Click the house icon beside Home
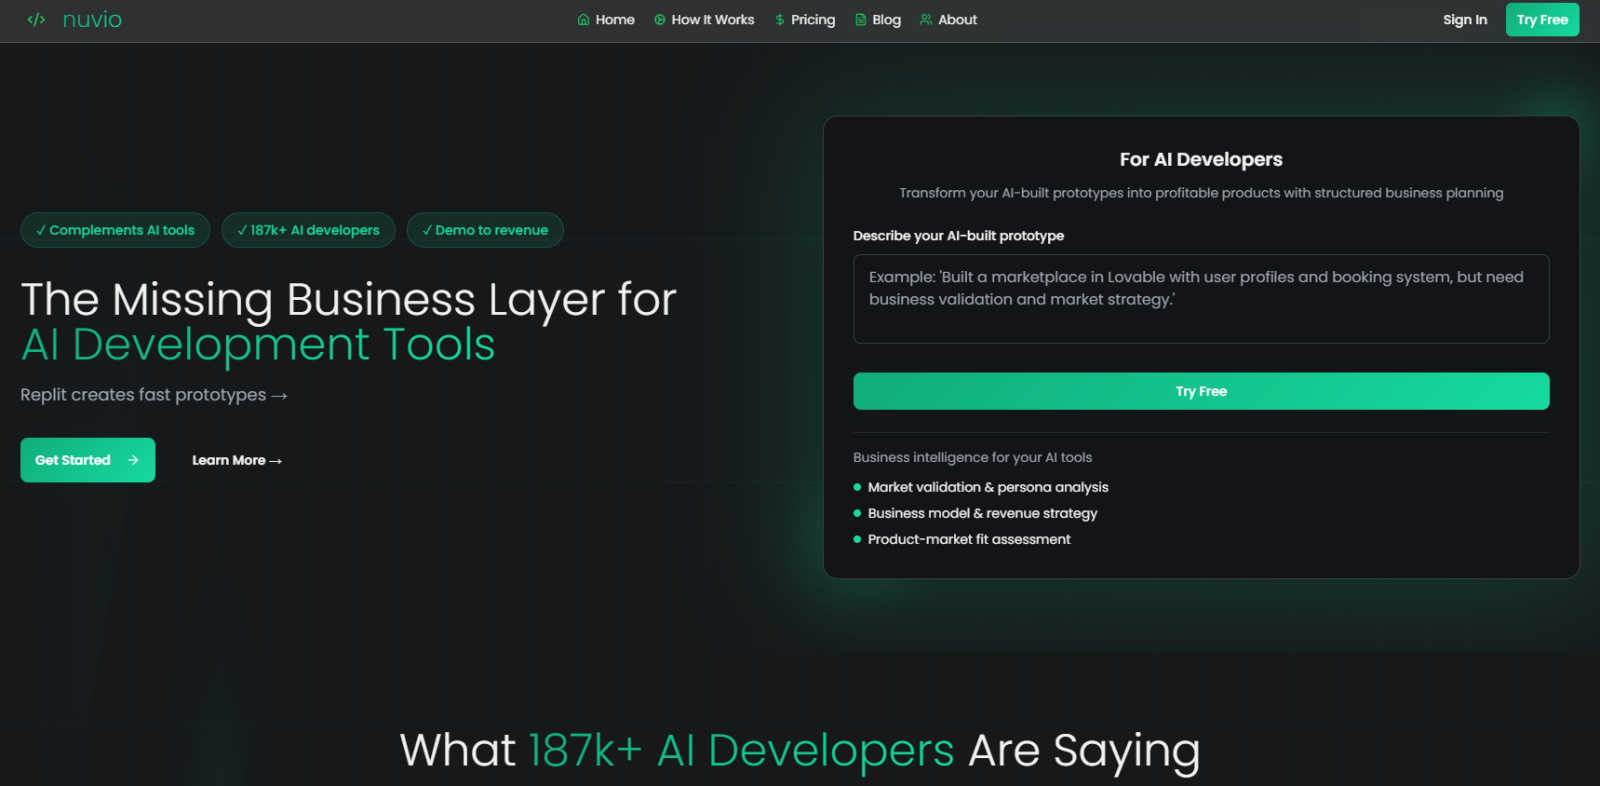Screen dimensions: 1600x786 pos(583,20)
